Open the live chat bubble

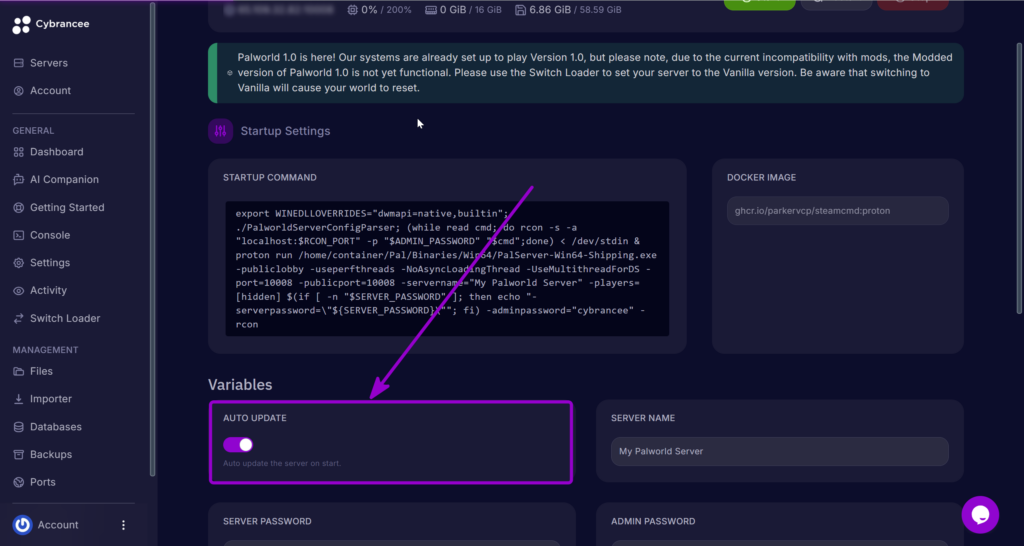[980, 515]
